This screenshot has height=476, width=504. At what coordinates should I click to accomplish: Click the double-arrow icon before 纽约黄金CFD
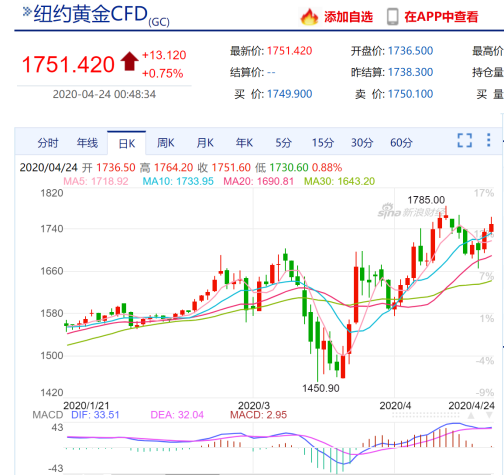(27, 12)
